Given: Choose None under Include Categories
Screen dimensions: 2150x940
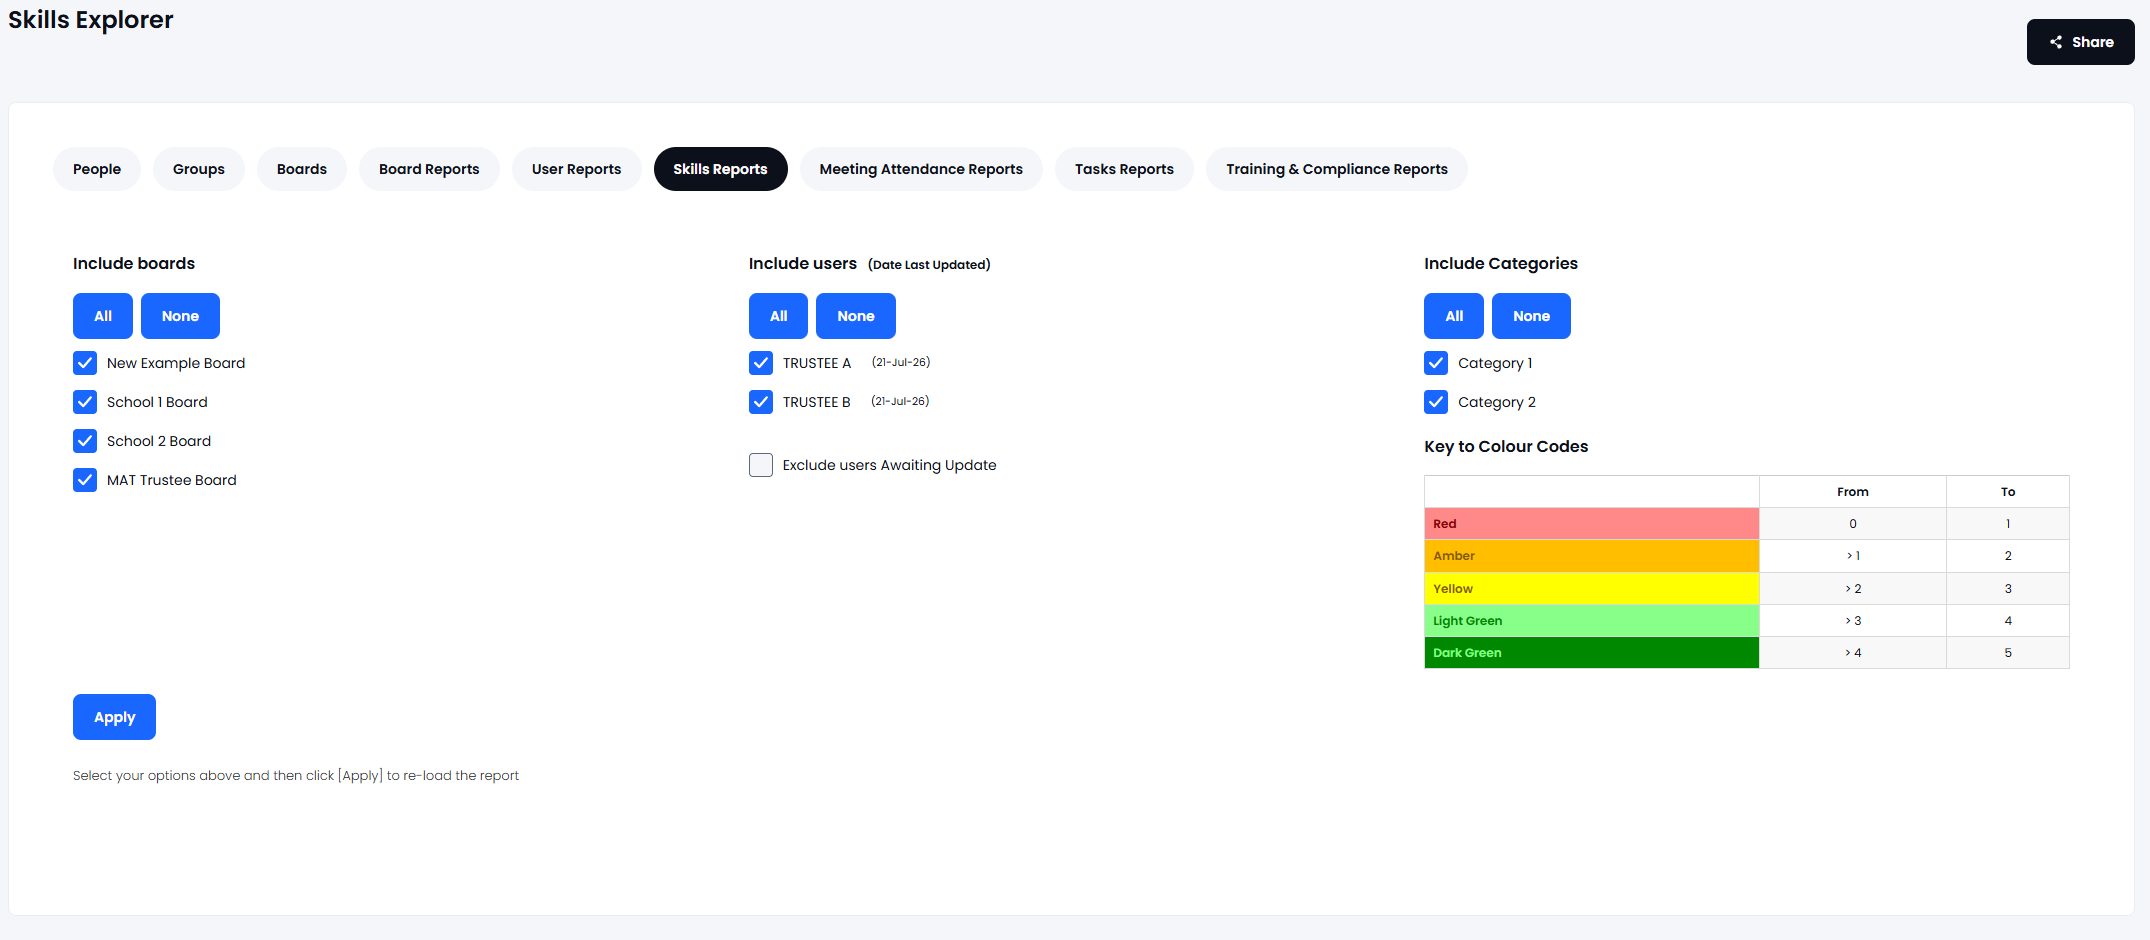Looking at the screenshot, I should coord(1531,316).
